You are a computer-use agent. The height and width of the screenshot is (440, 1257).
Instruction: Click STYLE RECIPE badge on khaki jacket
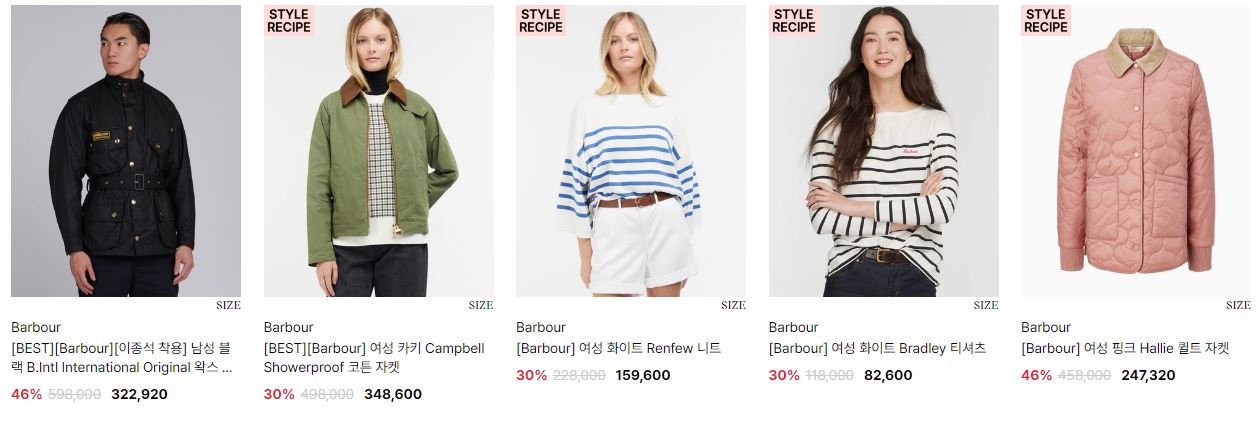[x=289, y=21]
